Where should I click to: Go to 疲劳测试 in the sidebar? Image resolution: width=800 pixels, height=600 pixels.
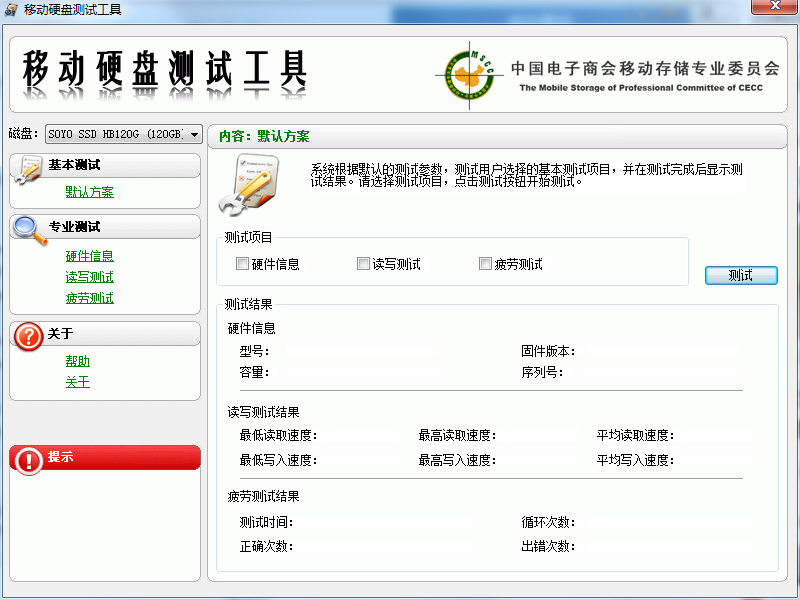90,298
